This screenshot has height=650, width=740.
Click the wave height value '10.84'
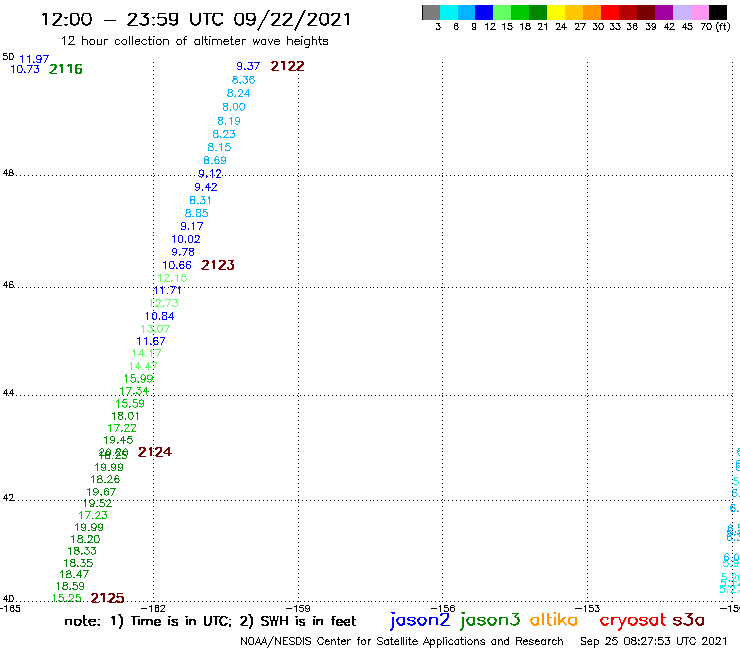pyautogui.click(x=160, y=316)
